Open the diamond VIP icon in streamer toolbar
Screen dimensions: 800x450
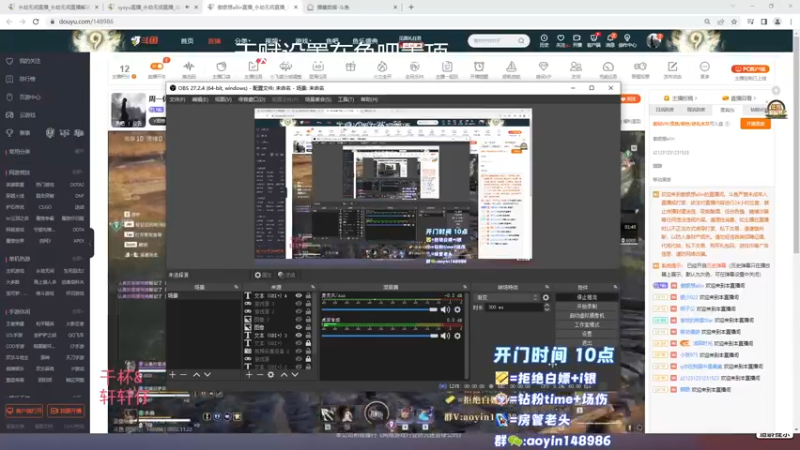(543, 67)
